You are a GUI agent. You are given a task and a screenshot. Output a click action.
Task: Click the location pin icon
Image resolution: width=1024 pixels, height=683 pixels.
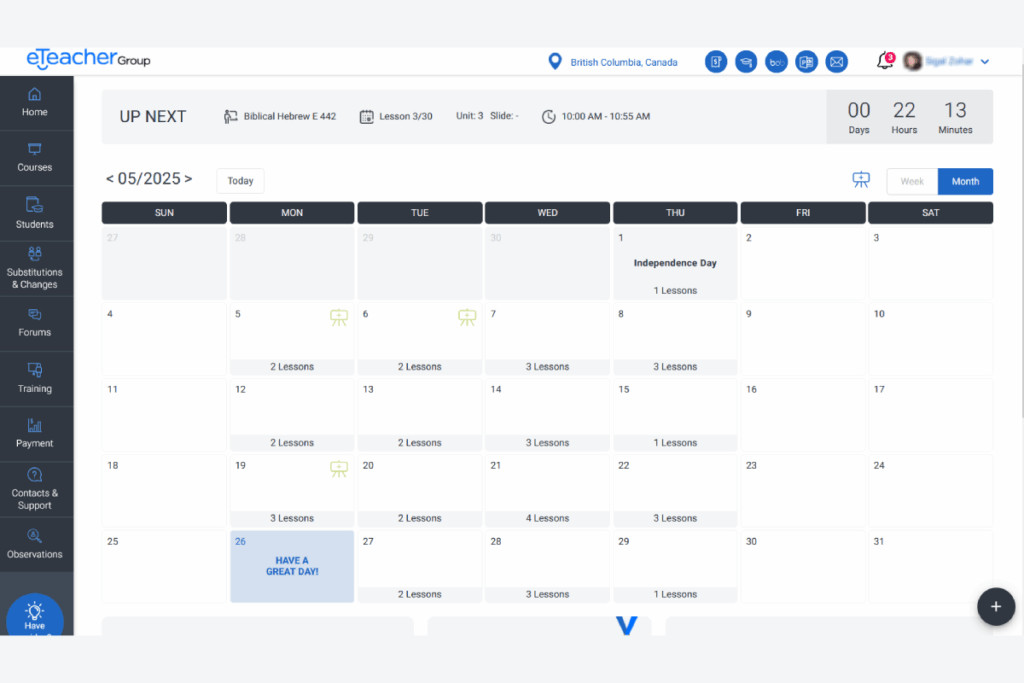(554, 61)
